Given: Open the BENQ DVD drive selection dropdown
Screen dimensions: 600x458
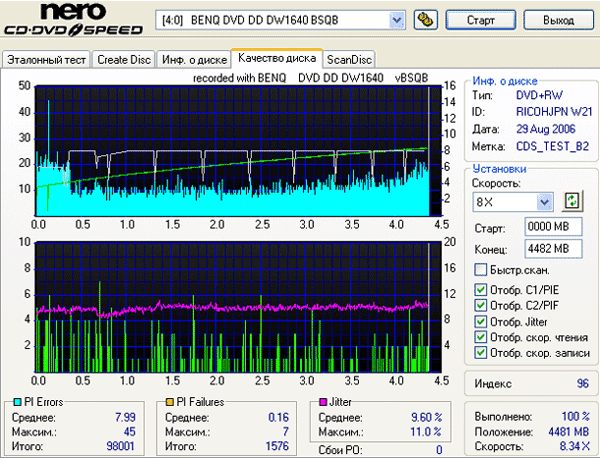Looking at the screenshot, I should (x=397, y=20).
